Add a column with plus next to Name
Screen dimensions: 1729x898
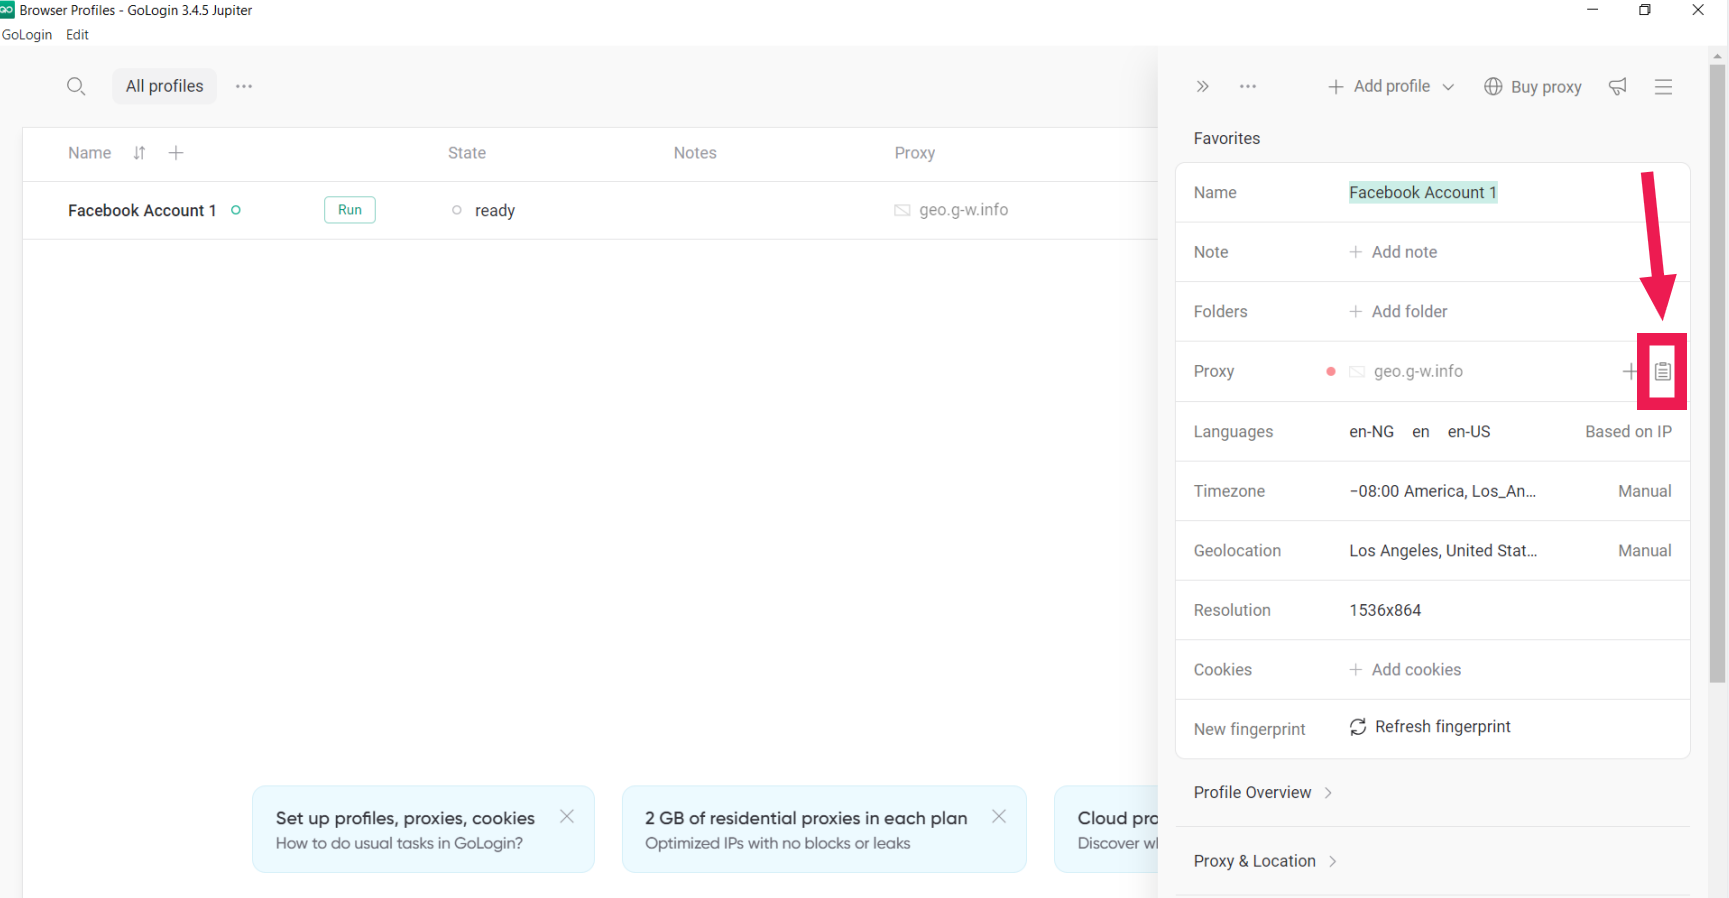point(176,153)
